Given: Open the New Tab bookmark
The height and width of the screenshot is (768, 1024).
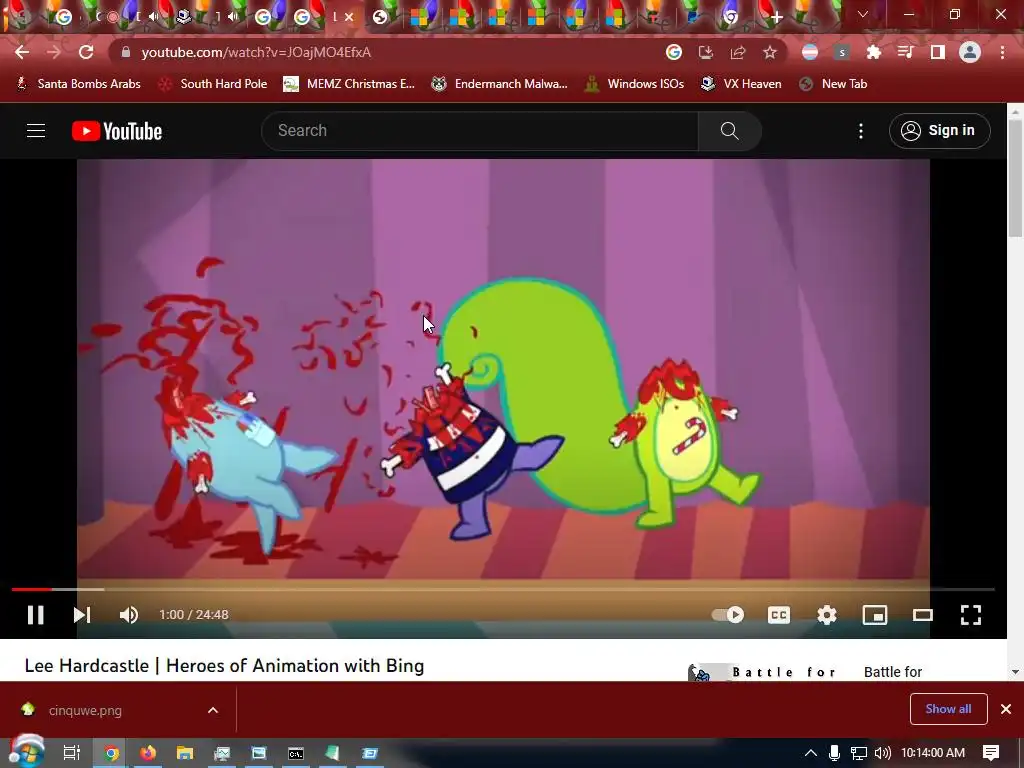Looking at the screenshot, I should (833, 84).
